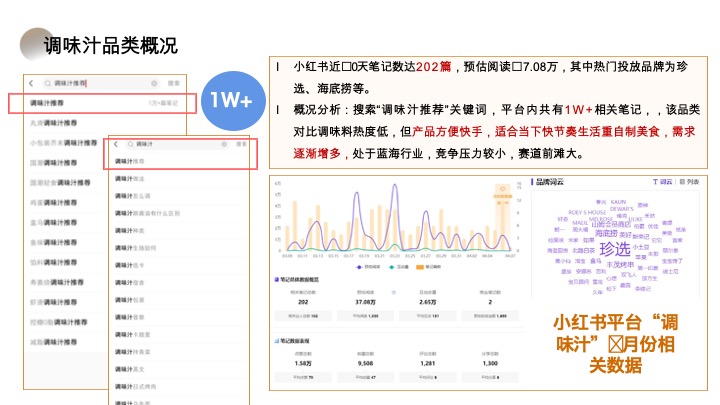Click icon beside 笔记总体数据概览 heading

click(276, 279)
